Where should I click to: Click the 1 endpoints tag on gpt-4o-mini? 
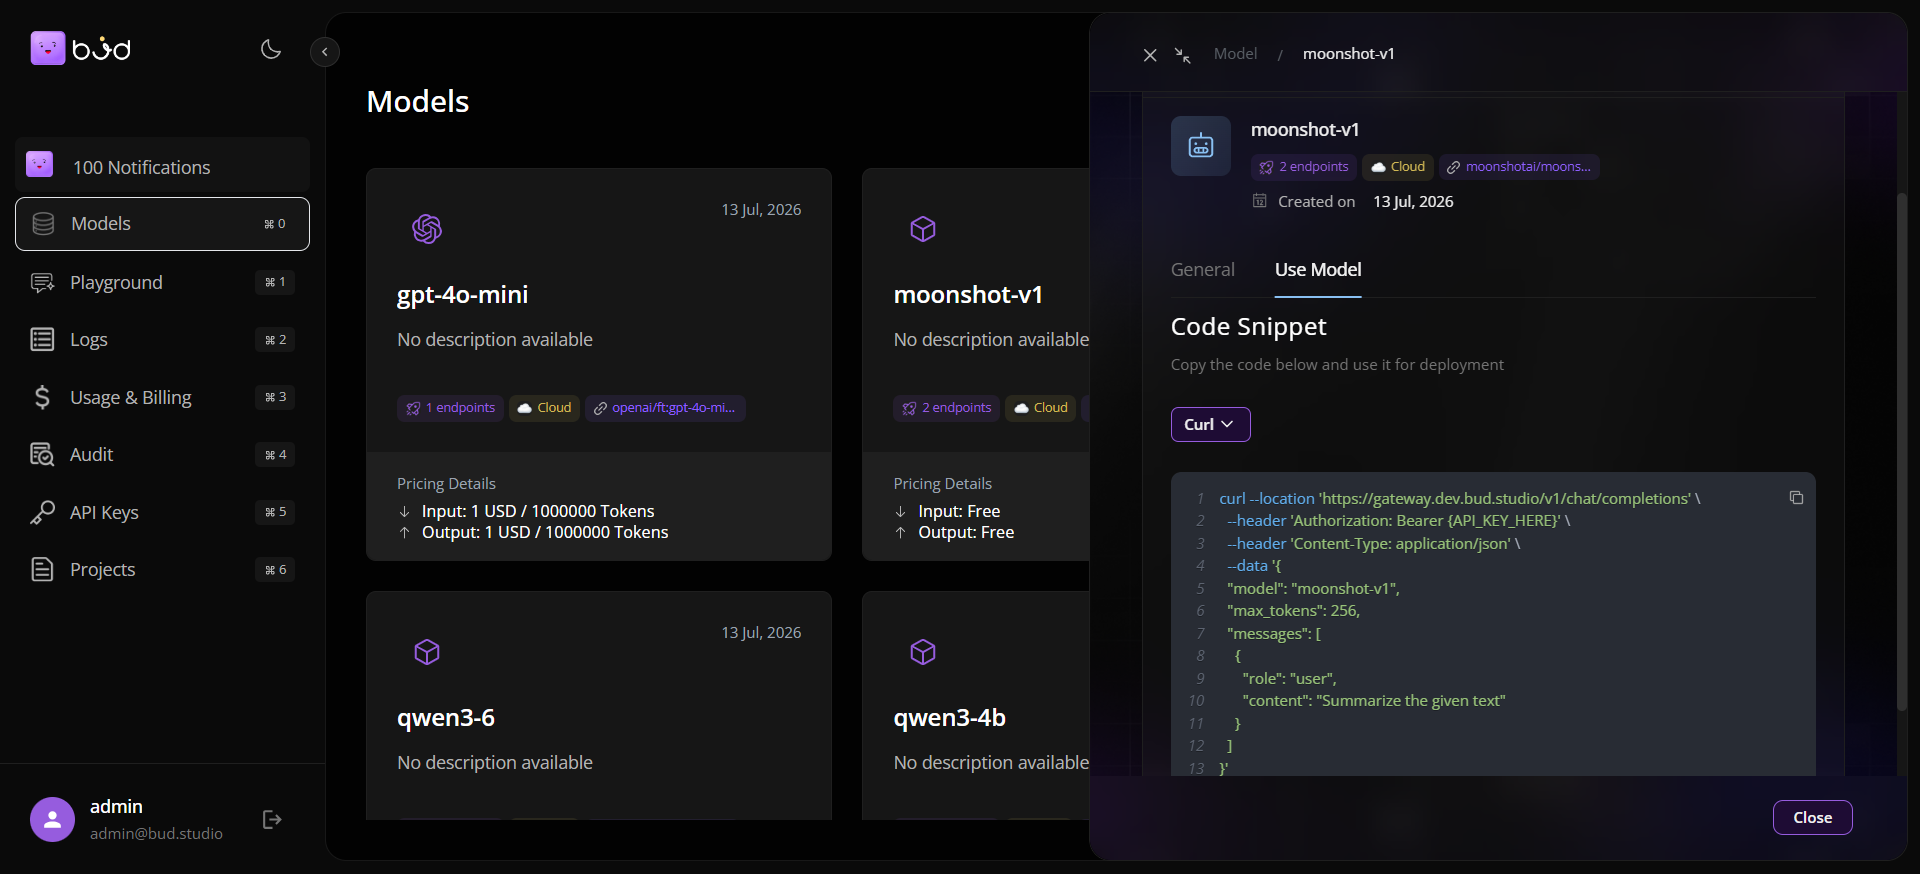(451, 408)
